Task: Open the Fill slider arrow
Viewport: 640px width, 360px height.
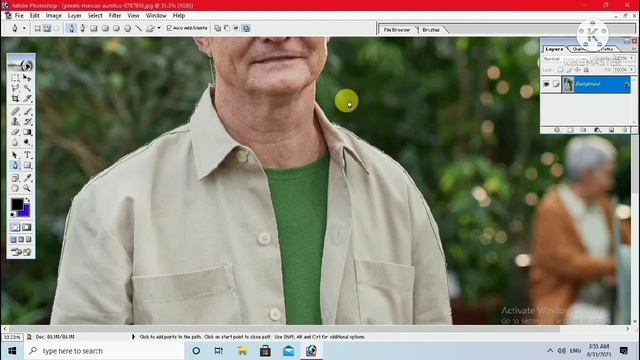Action: pos(632,70)
